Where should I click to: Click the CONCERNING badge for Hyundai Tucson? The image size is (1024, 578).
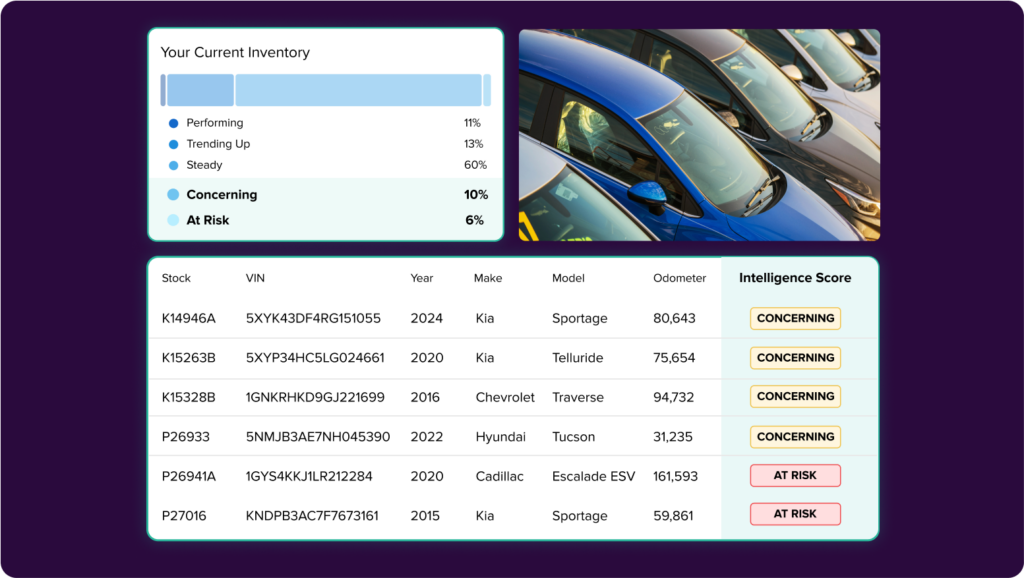pos(795,436)
